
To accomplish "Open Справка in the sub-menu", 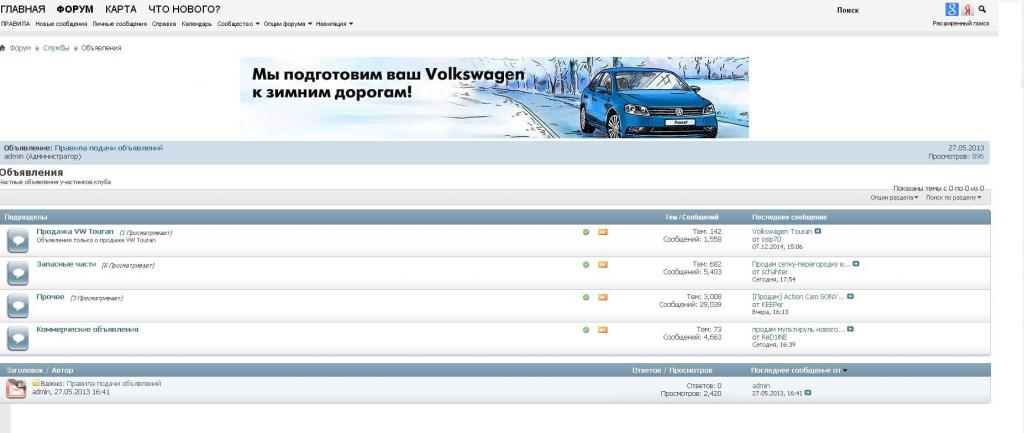I will pos(164,24).
